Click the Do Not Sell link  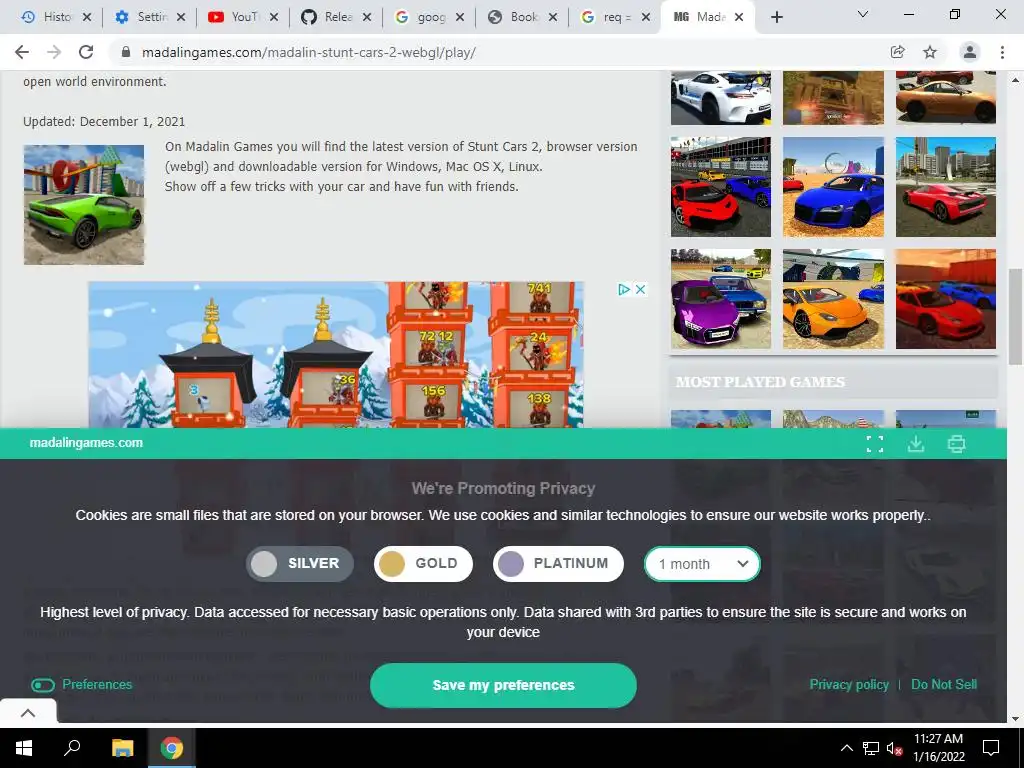point(944,684)
